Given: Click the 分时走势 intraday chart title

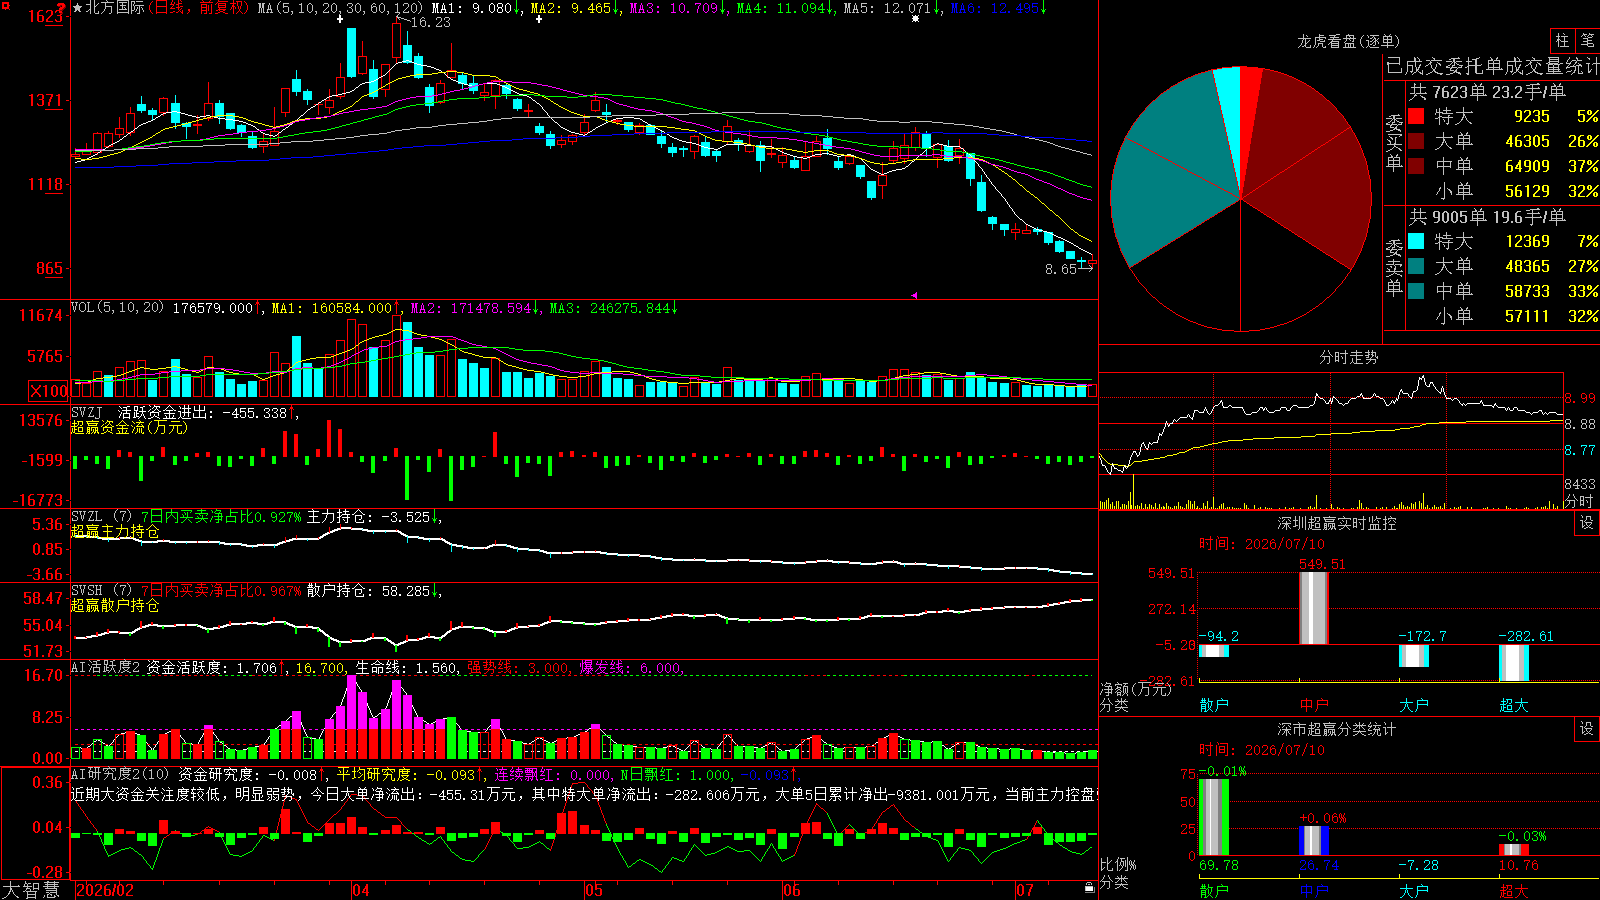Looking at the screenshot, I should coord(1348,358).
